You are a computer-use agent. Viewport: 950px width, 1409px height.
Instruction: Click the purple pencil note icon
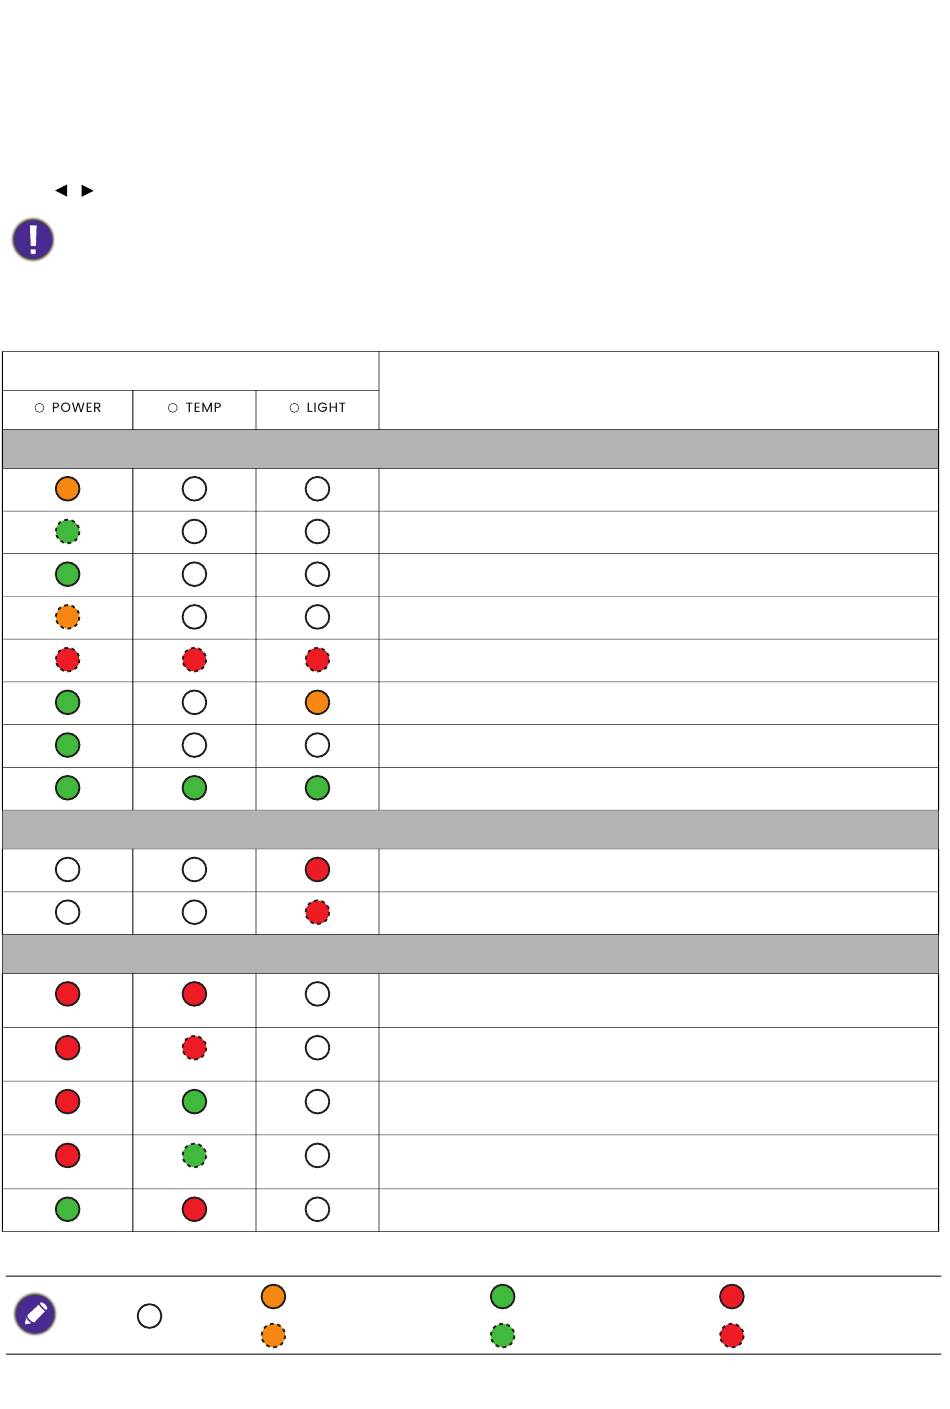35,1315
